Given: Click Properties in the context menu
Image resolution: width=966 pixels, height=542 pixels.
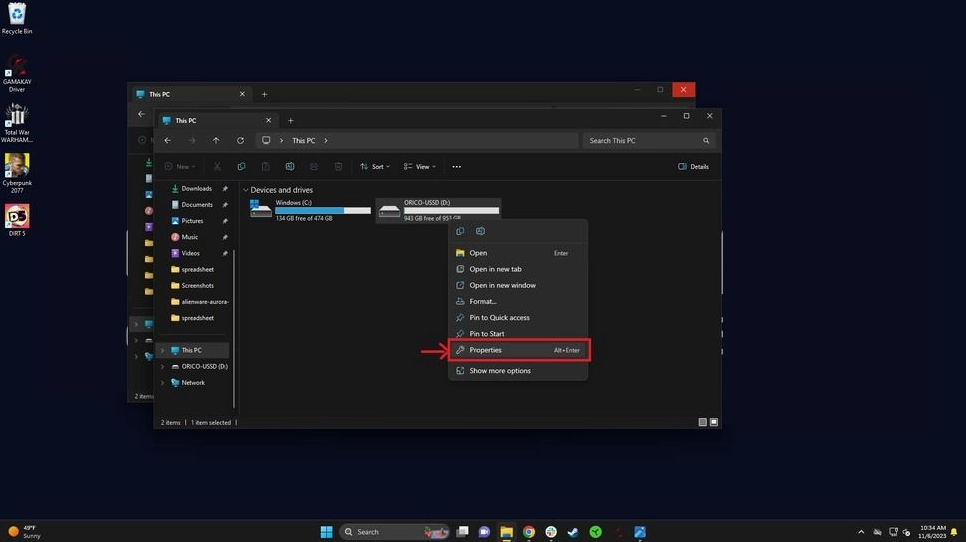Looking at the screenshot, I should 485,350.
